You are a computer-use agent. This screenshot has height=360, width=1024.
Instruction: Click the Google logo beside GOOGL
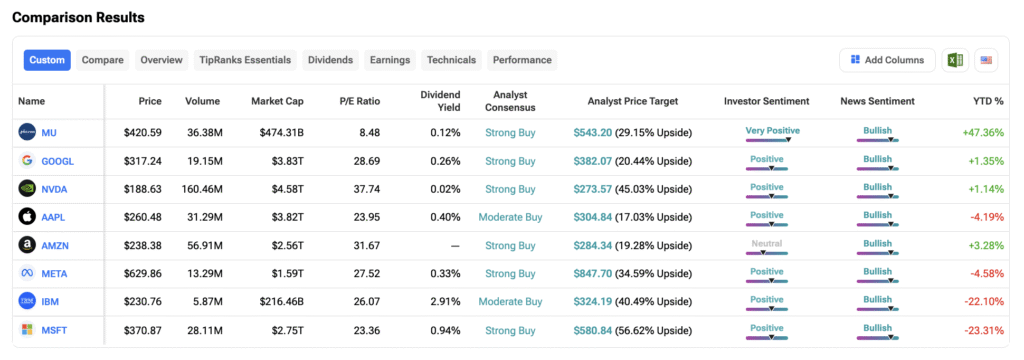27,161
